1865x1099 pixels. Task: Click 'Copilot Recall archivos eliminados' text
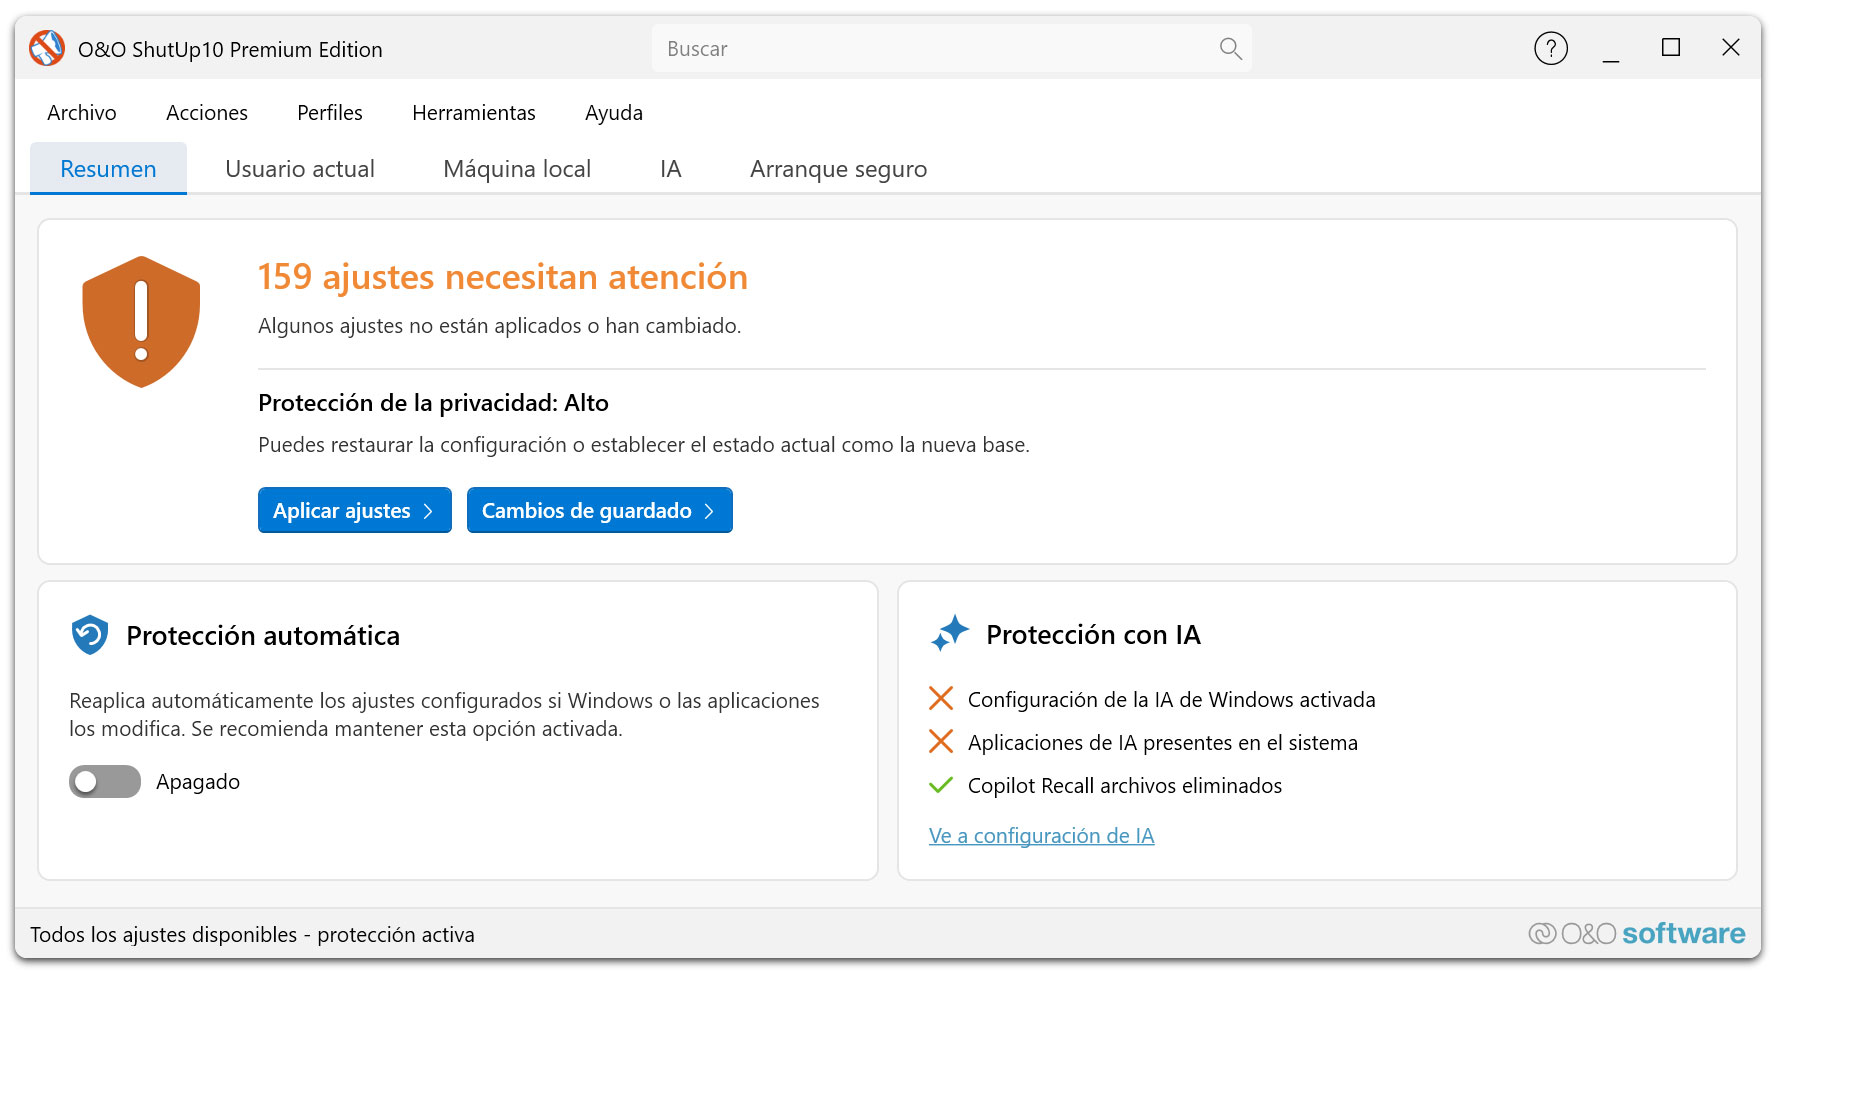tap(1125, 785)
